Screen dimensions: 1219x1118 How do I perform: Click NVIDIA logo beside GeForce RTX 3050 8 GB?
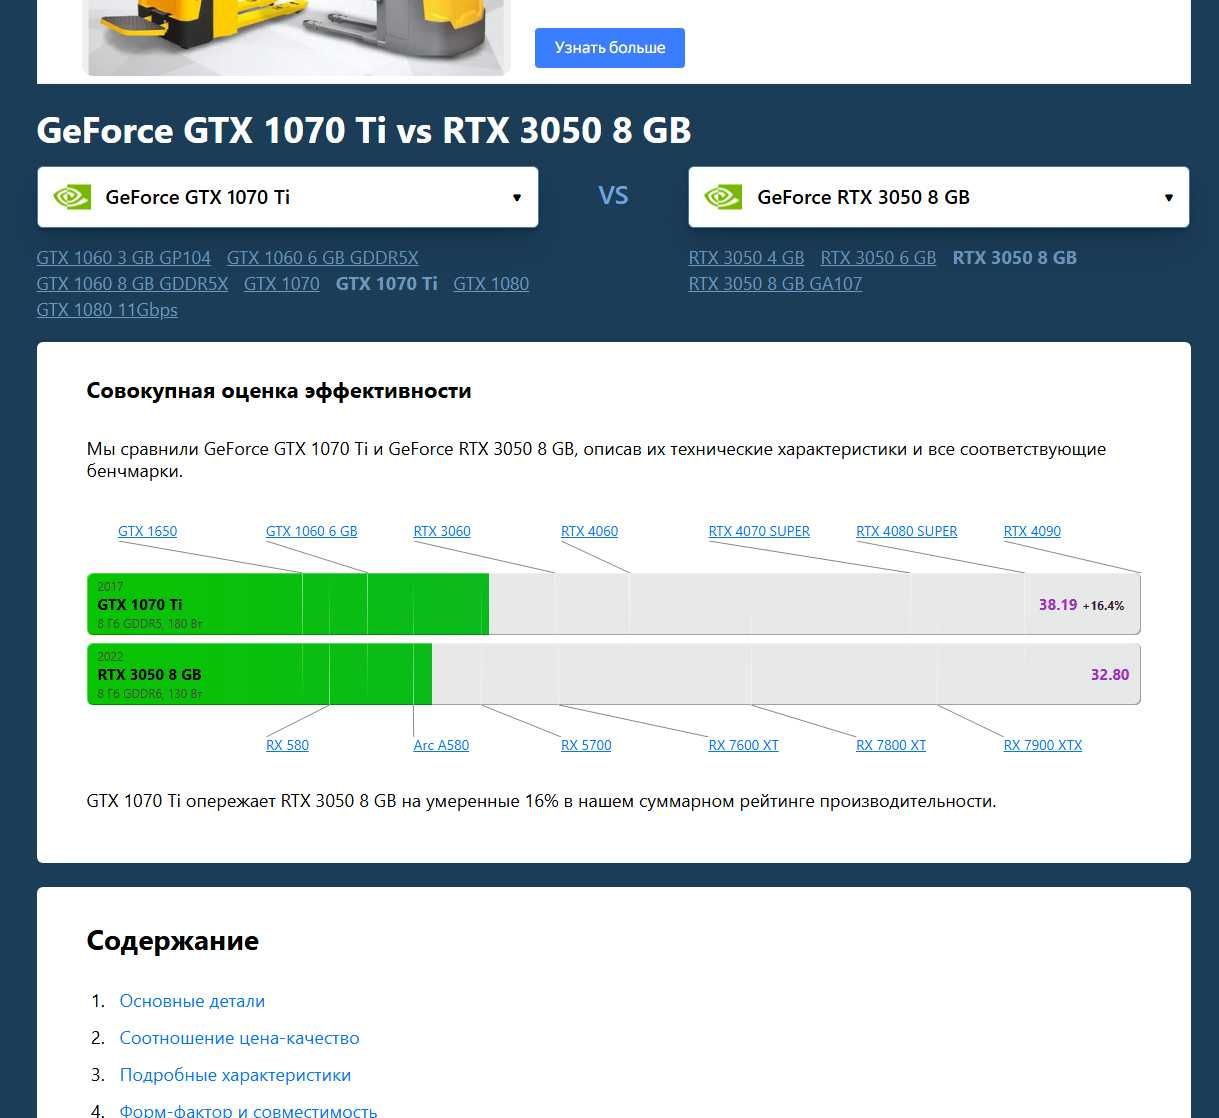[x=723, y=197]
